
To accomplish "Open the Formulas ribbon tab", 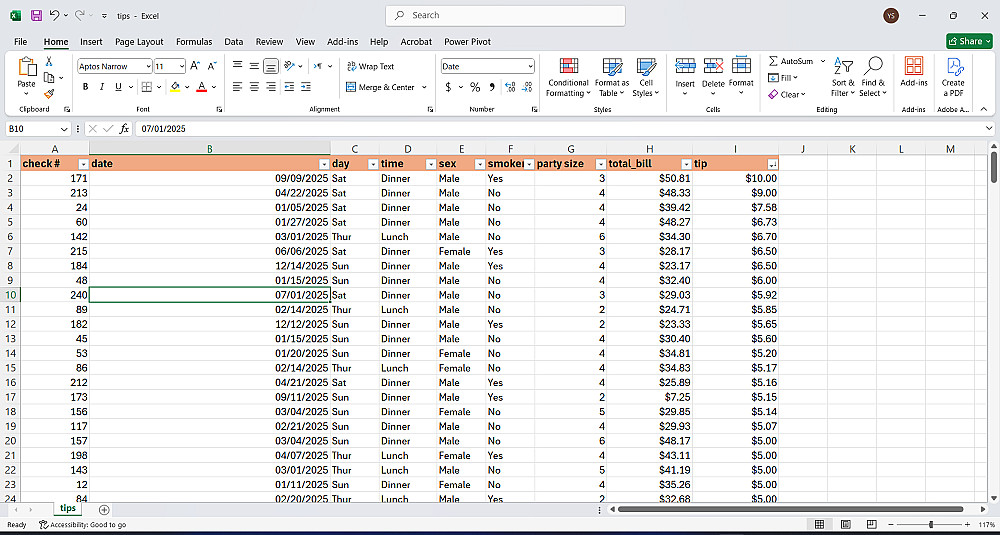I will pos(194,42).
